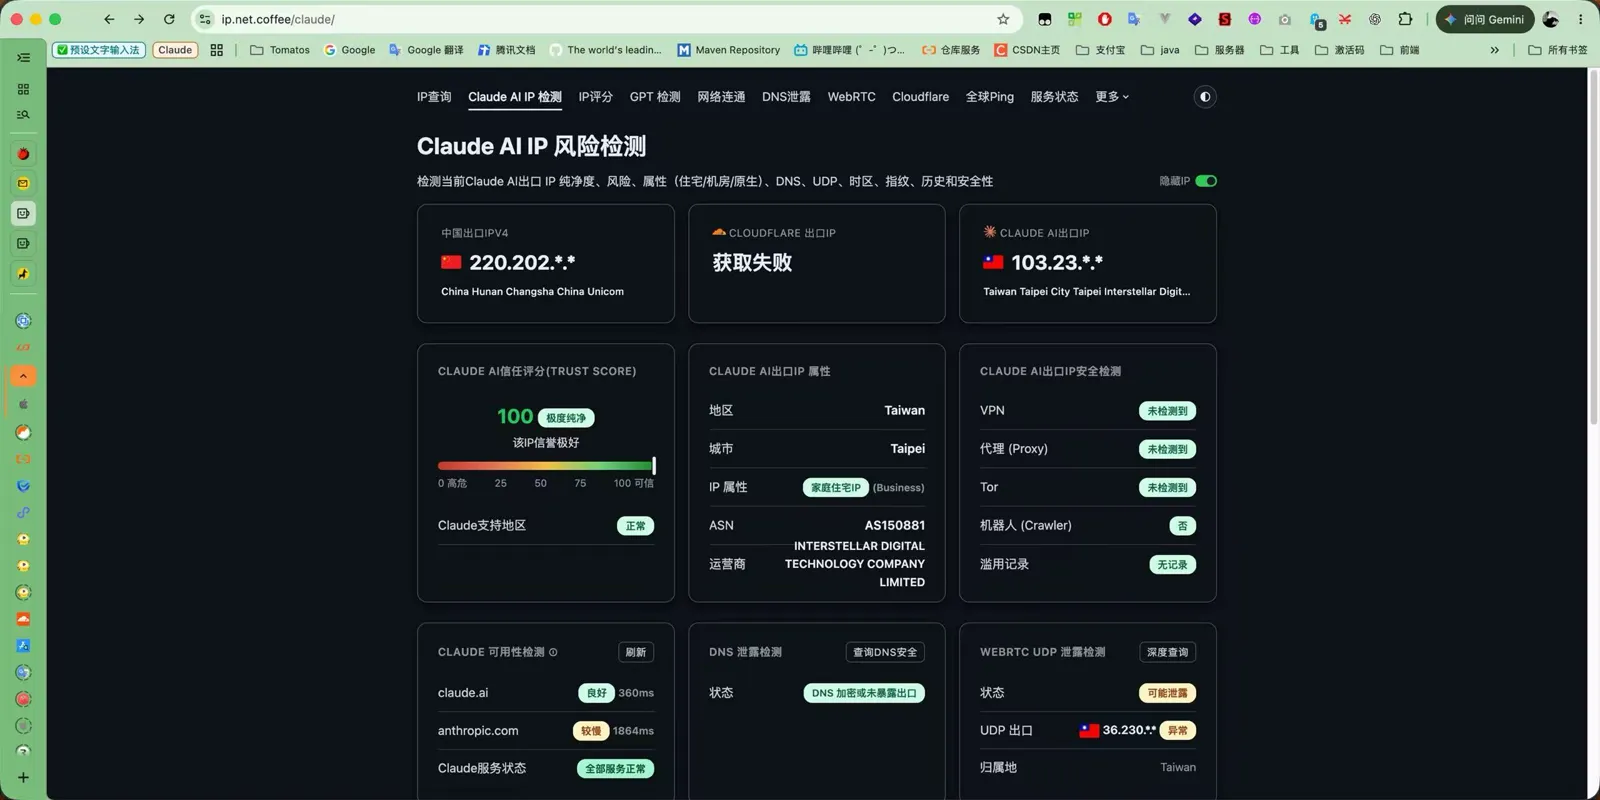The height and width of the screenshot is (800, 1600).
Task: Click the info icon beside CLAUDE 可用性检测
Action: (x=553, y=652)
